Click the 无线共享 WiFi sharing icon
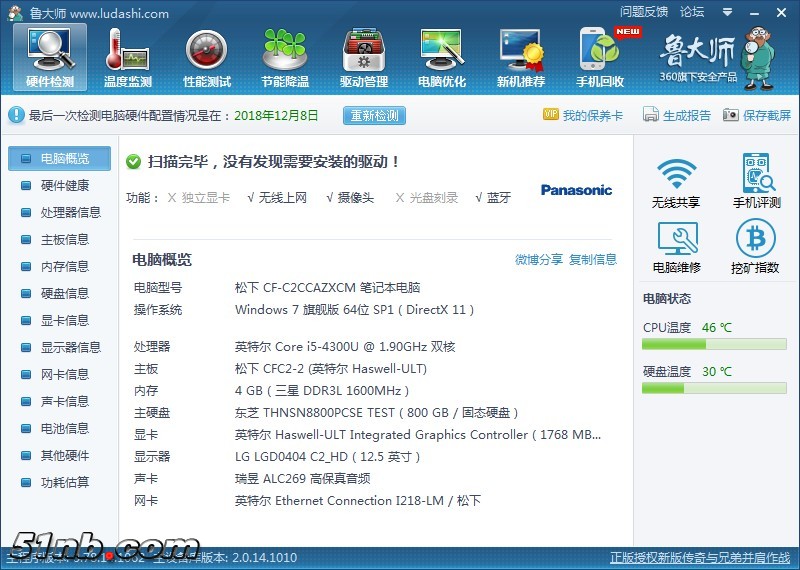 pos(676,182)
